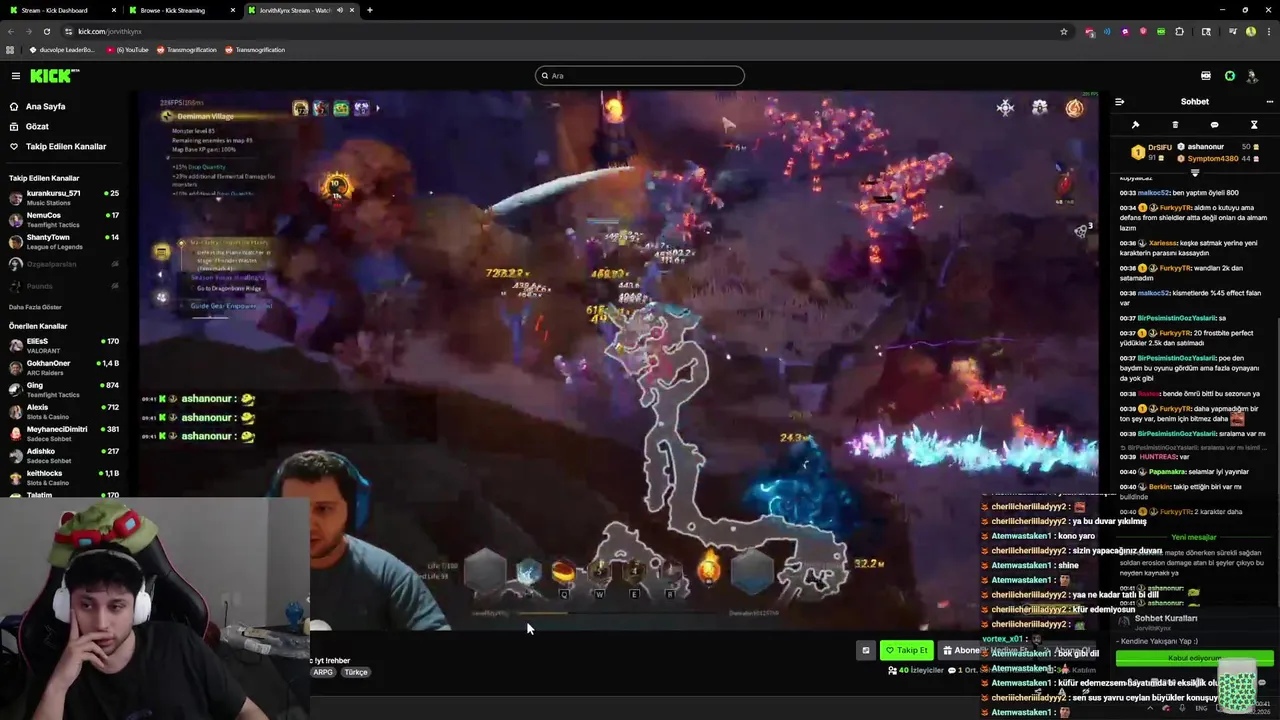Screen dimensions: 1280x720
Task: Click the trash clear-chat icon
Action: point(1175,125)
